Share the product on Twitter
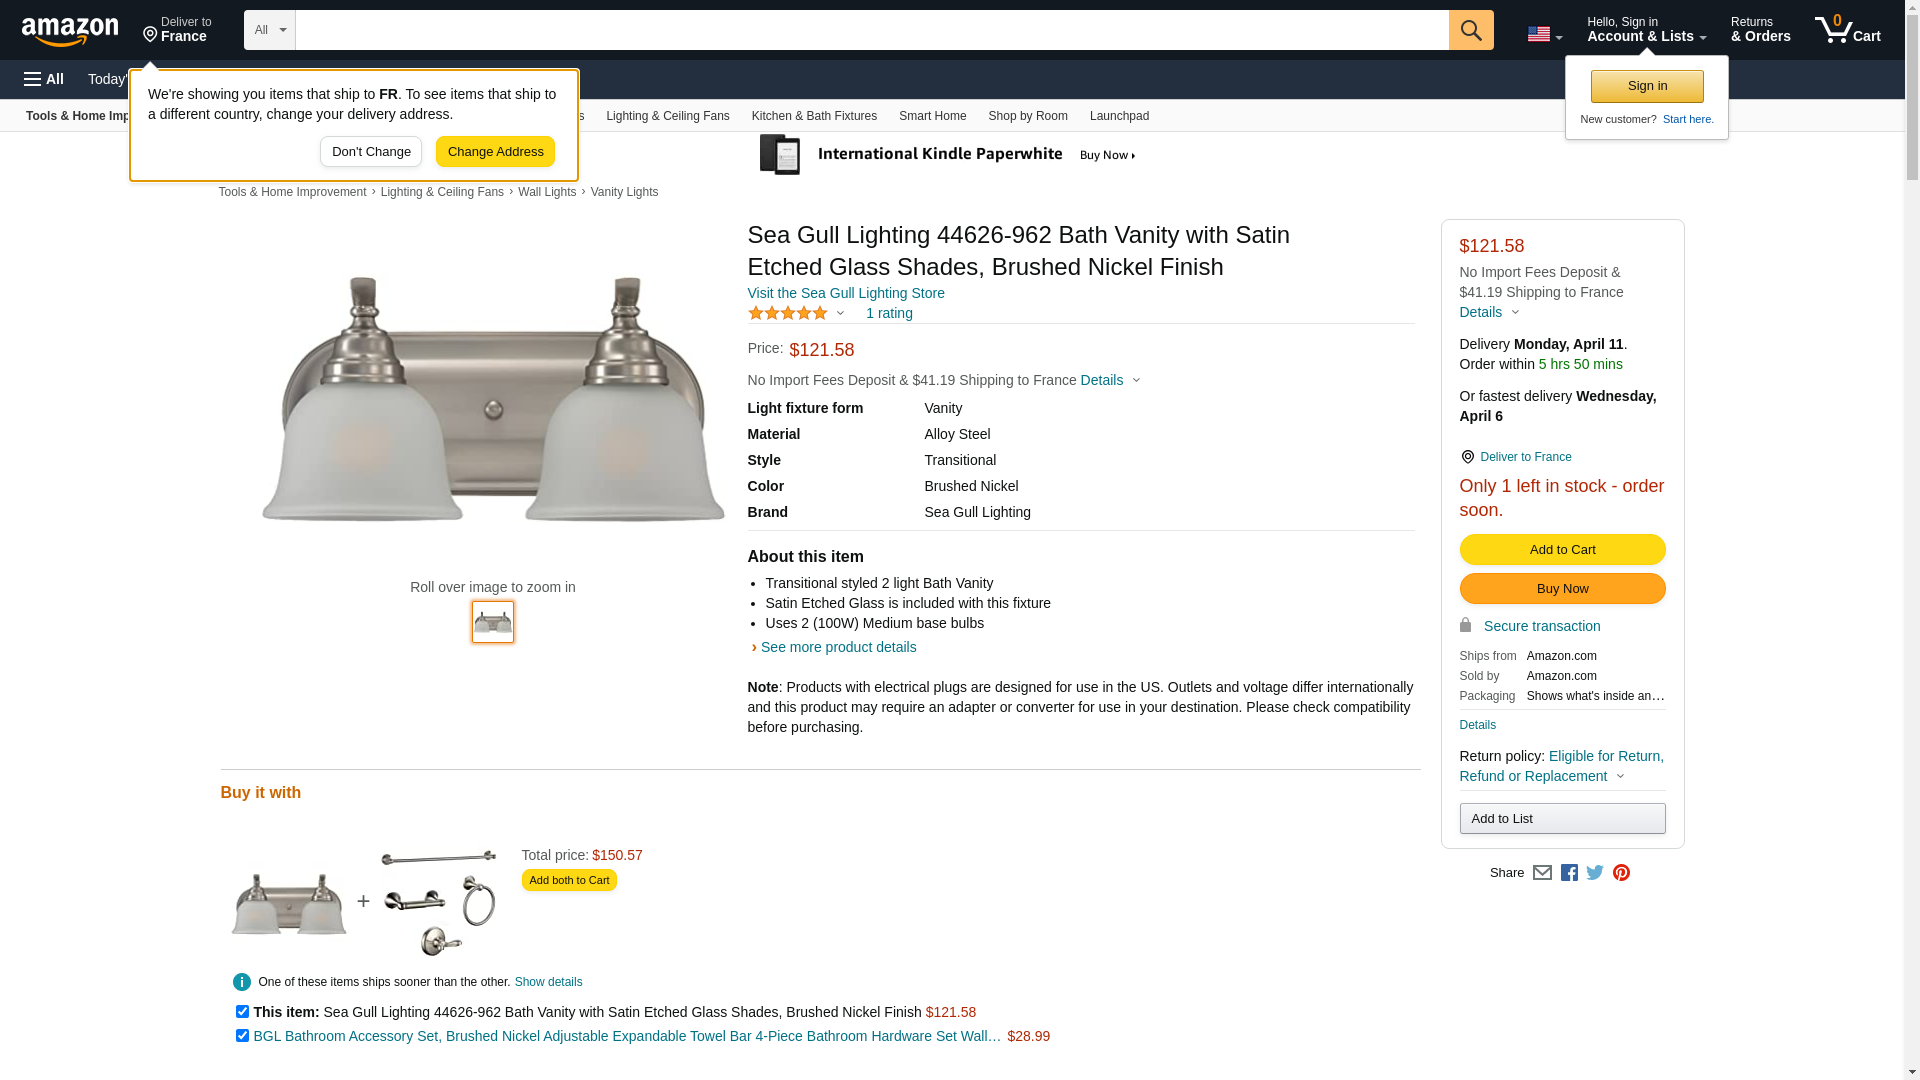The image size is (1920, 1080). (x=1595, y=873)
